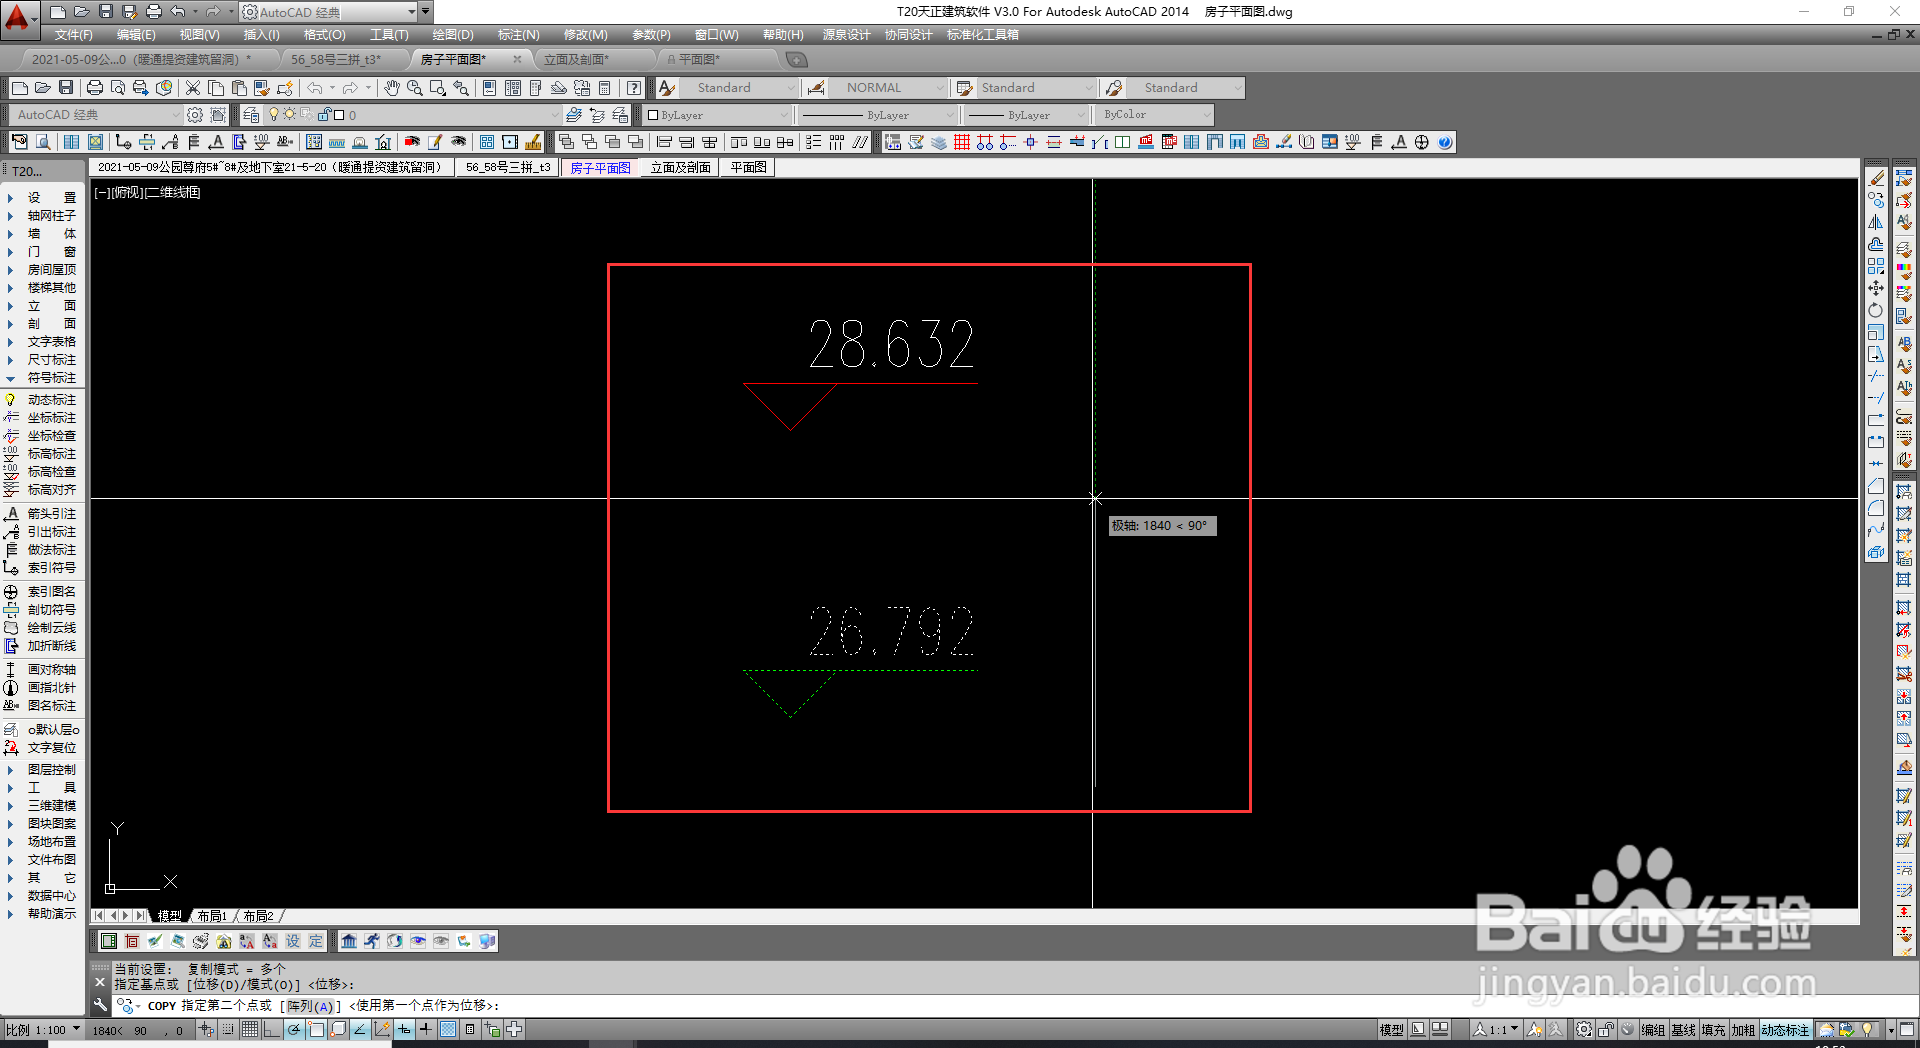Click the Save icon in standard toolbar

pos(66,88)
